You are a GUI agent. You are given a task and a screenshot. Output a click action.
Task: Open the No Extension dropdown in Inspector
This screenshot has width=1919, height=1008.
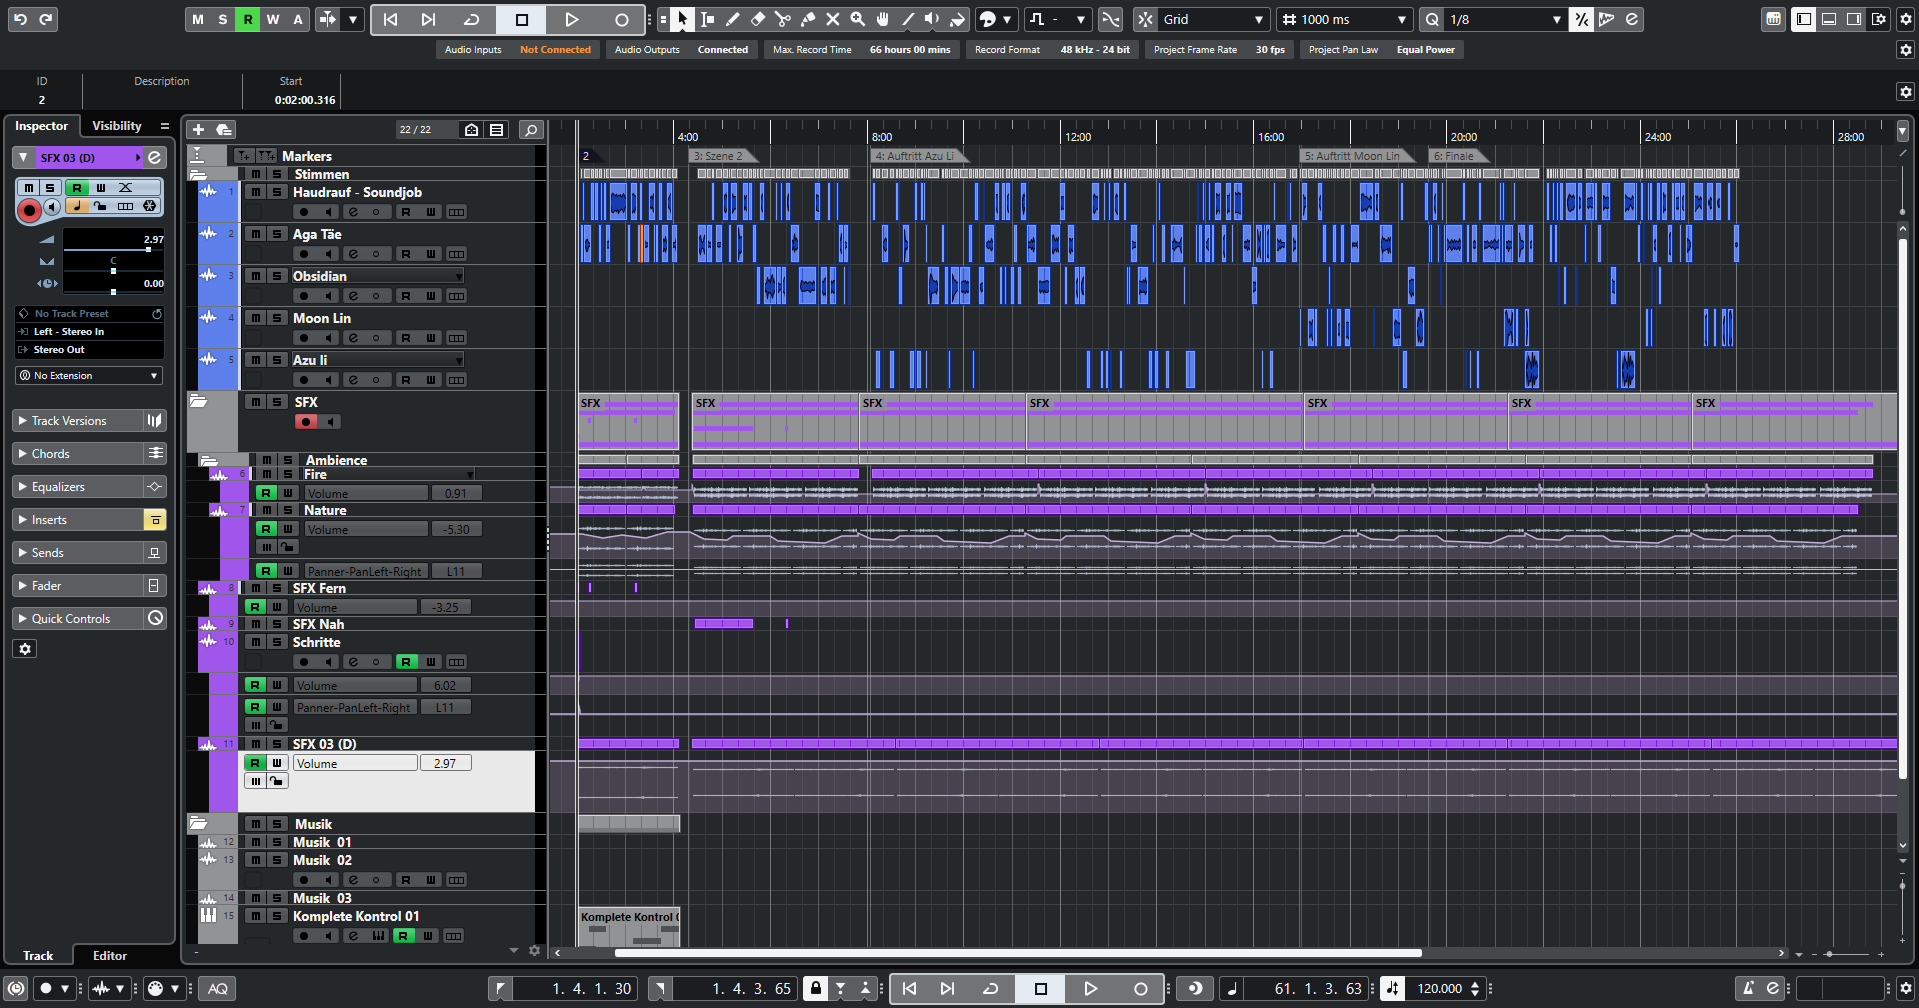(89, 375)
